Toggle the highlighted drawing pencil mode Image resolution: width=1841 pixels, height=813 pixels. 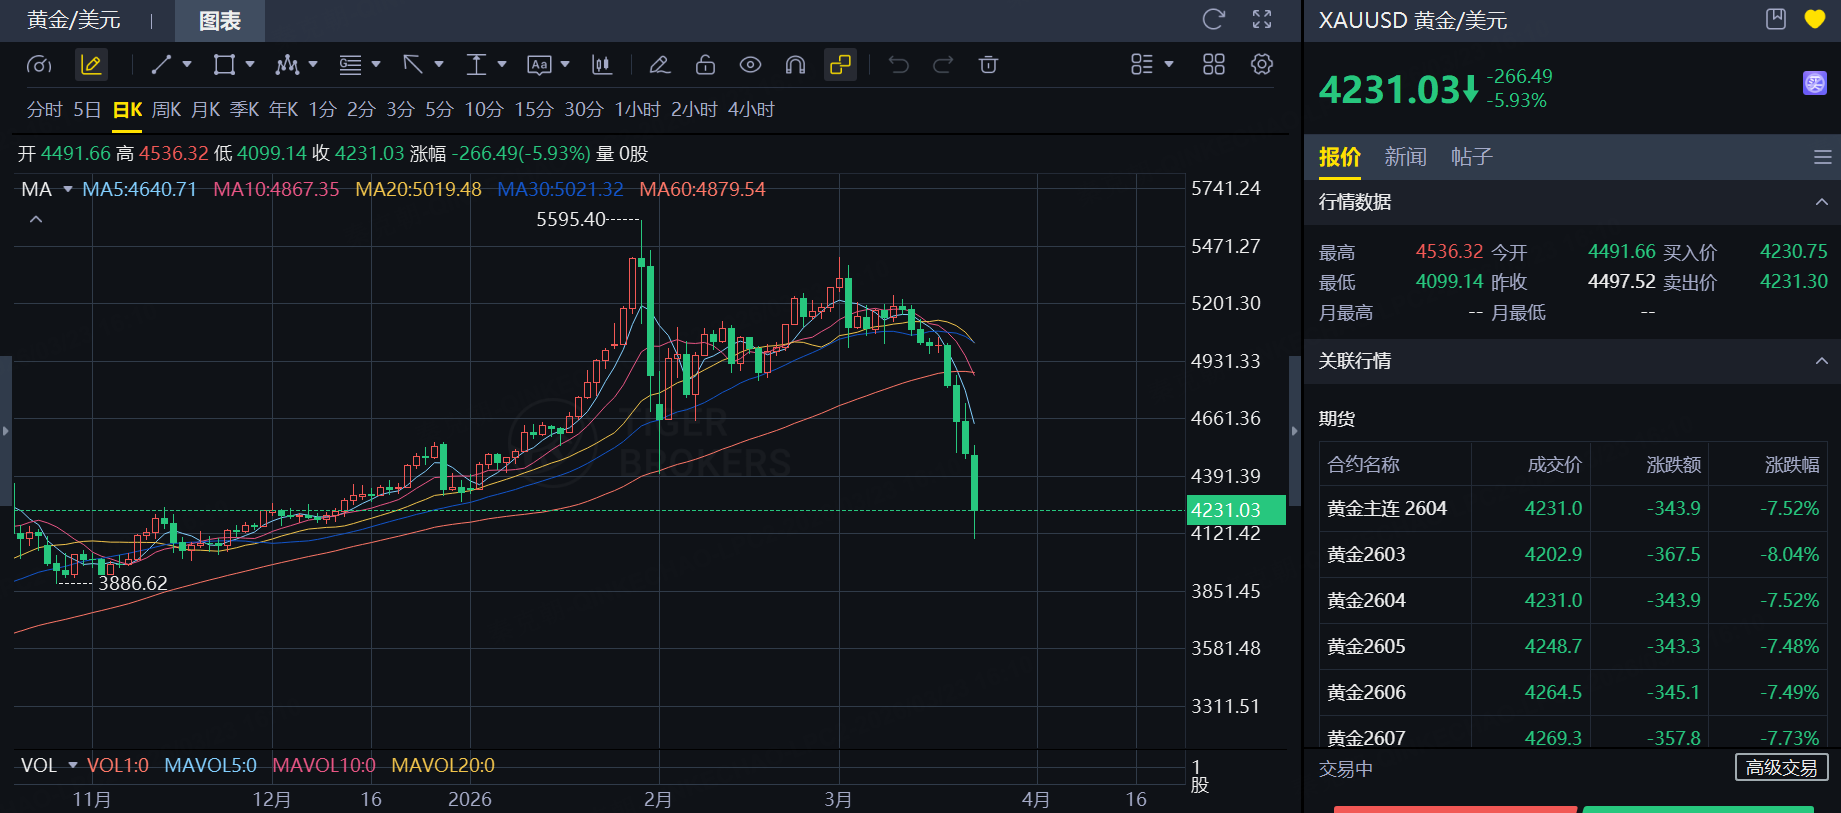91,65
